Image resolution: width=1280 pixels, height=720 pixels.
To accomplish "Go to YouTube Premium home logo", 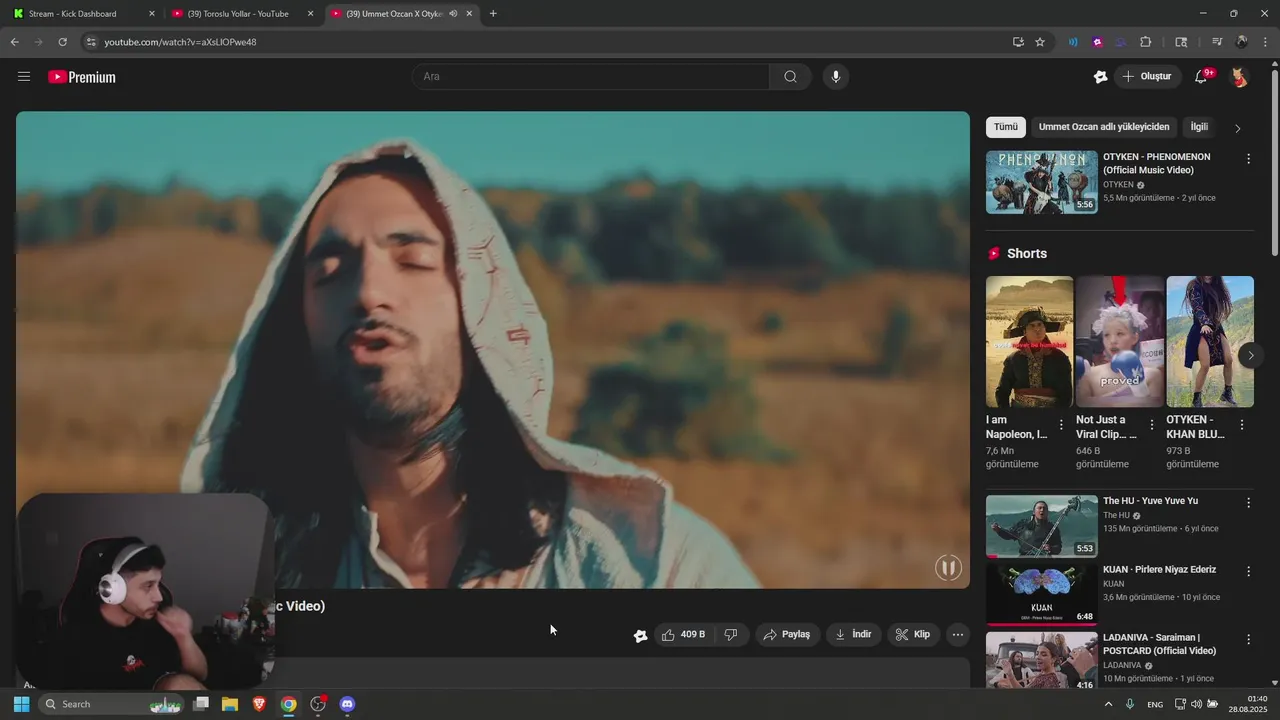I will [82, 77].
